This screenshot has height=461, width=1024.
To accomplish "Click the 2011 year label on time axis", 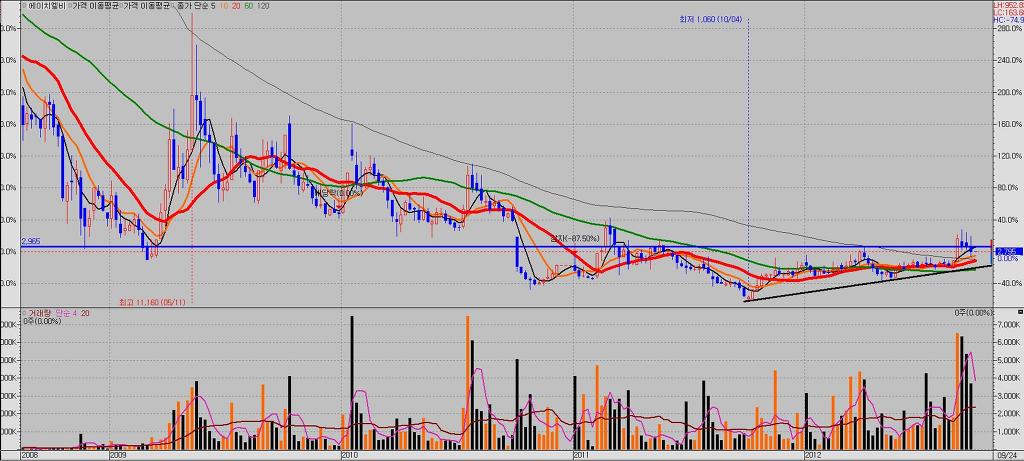I will pyautogui.click(x=581, y=454).
